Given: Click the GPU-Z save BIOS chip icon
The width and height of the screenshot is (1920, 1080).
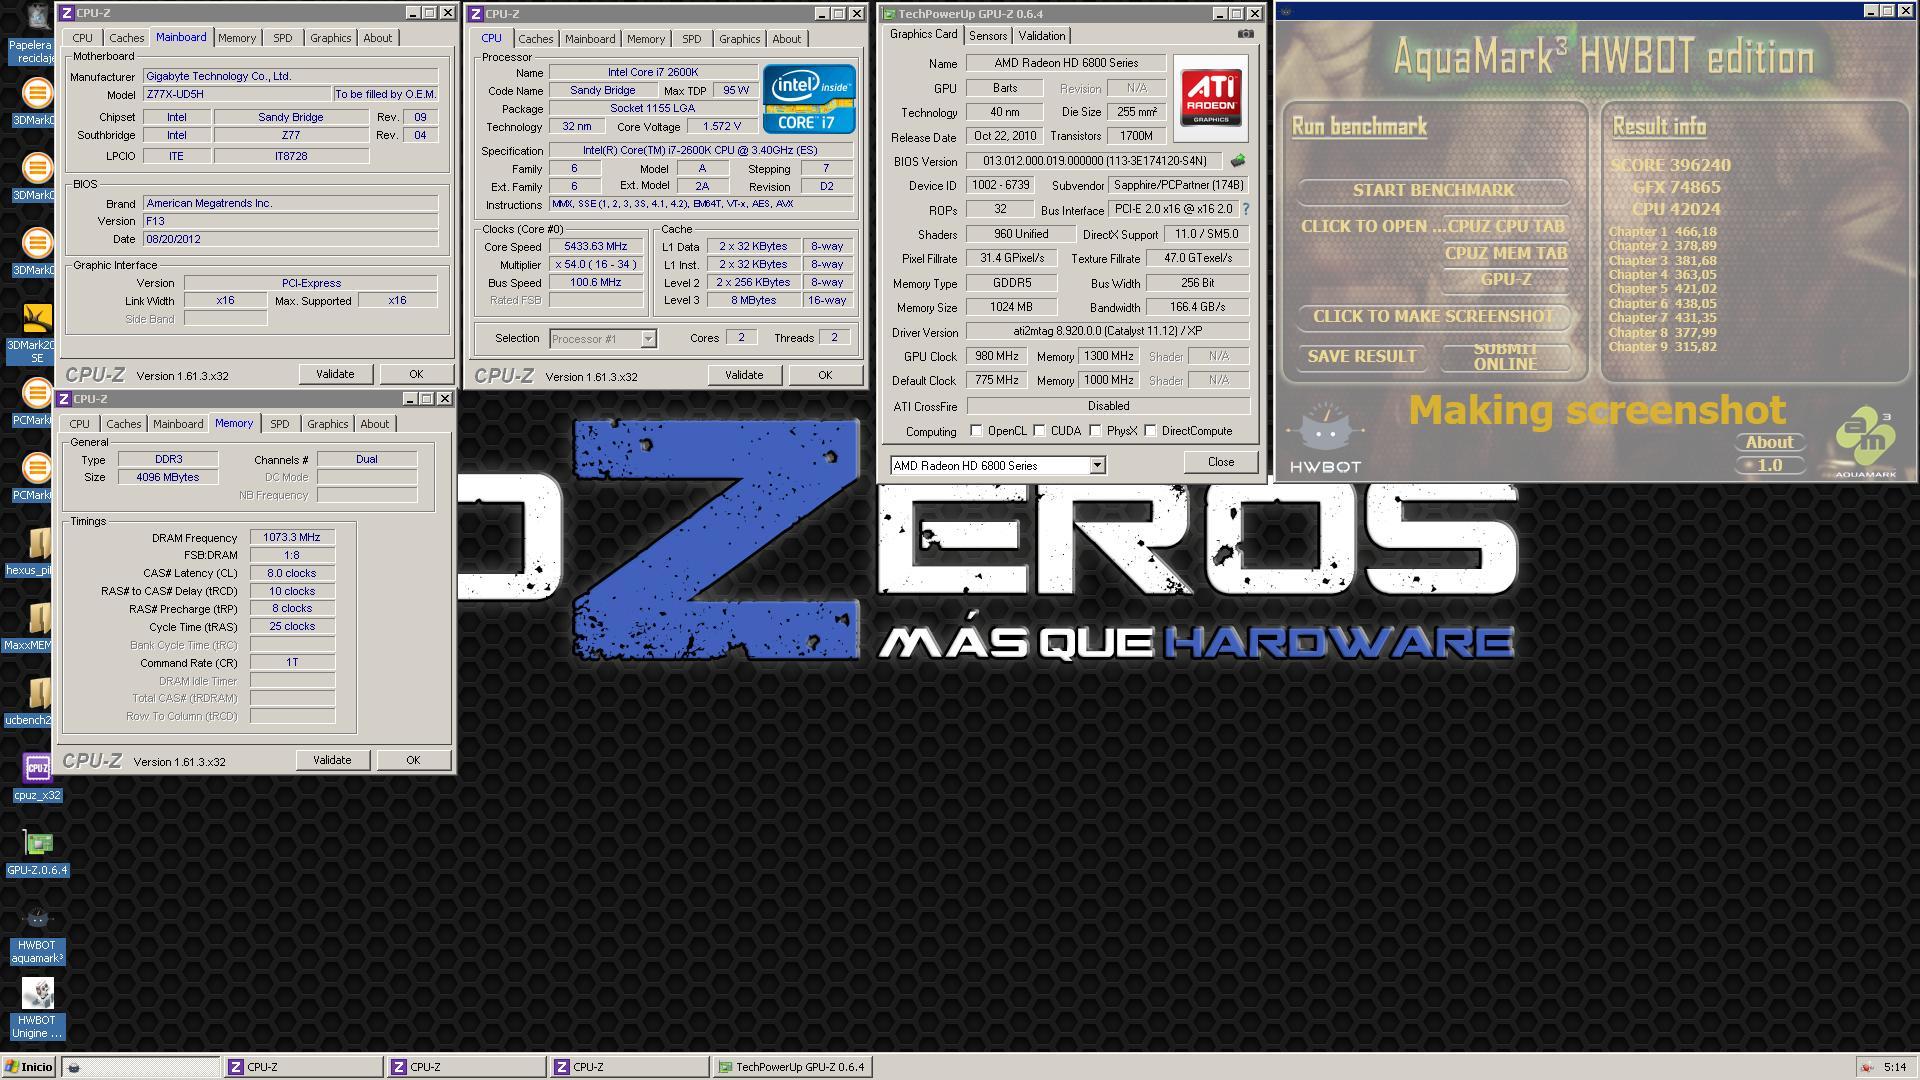Looking at the screenshot, I should point(1238,160).
